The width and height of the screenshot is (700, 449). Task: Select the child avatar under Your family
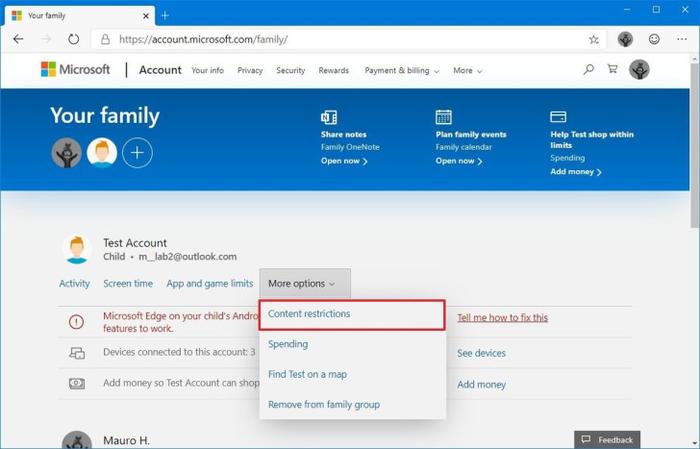(x=102, y=153)
